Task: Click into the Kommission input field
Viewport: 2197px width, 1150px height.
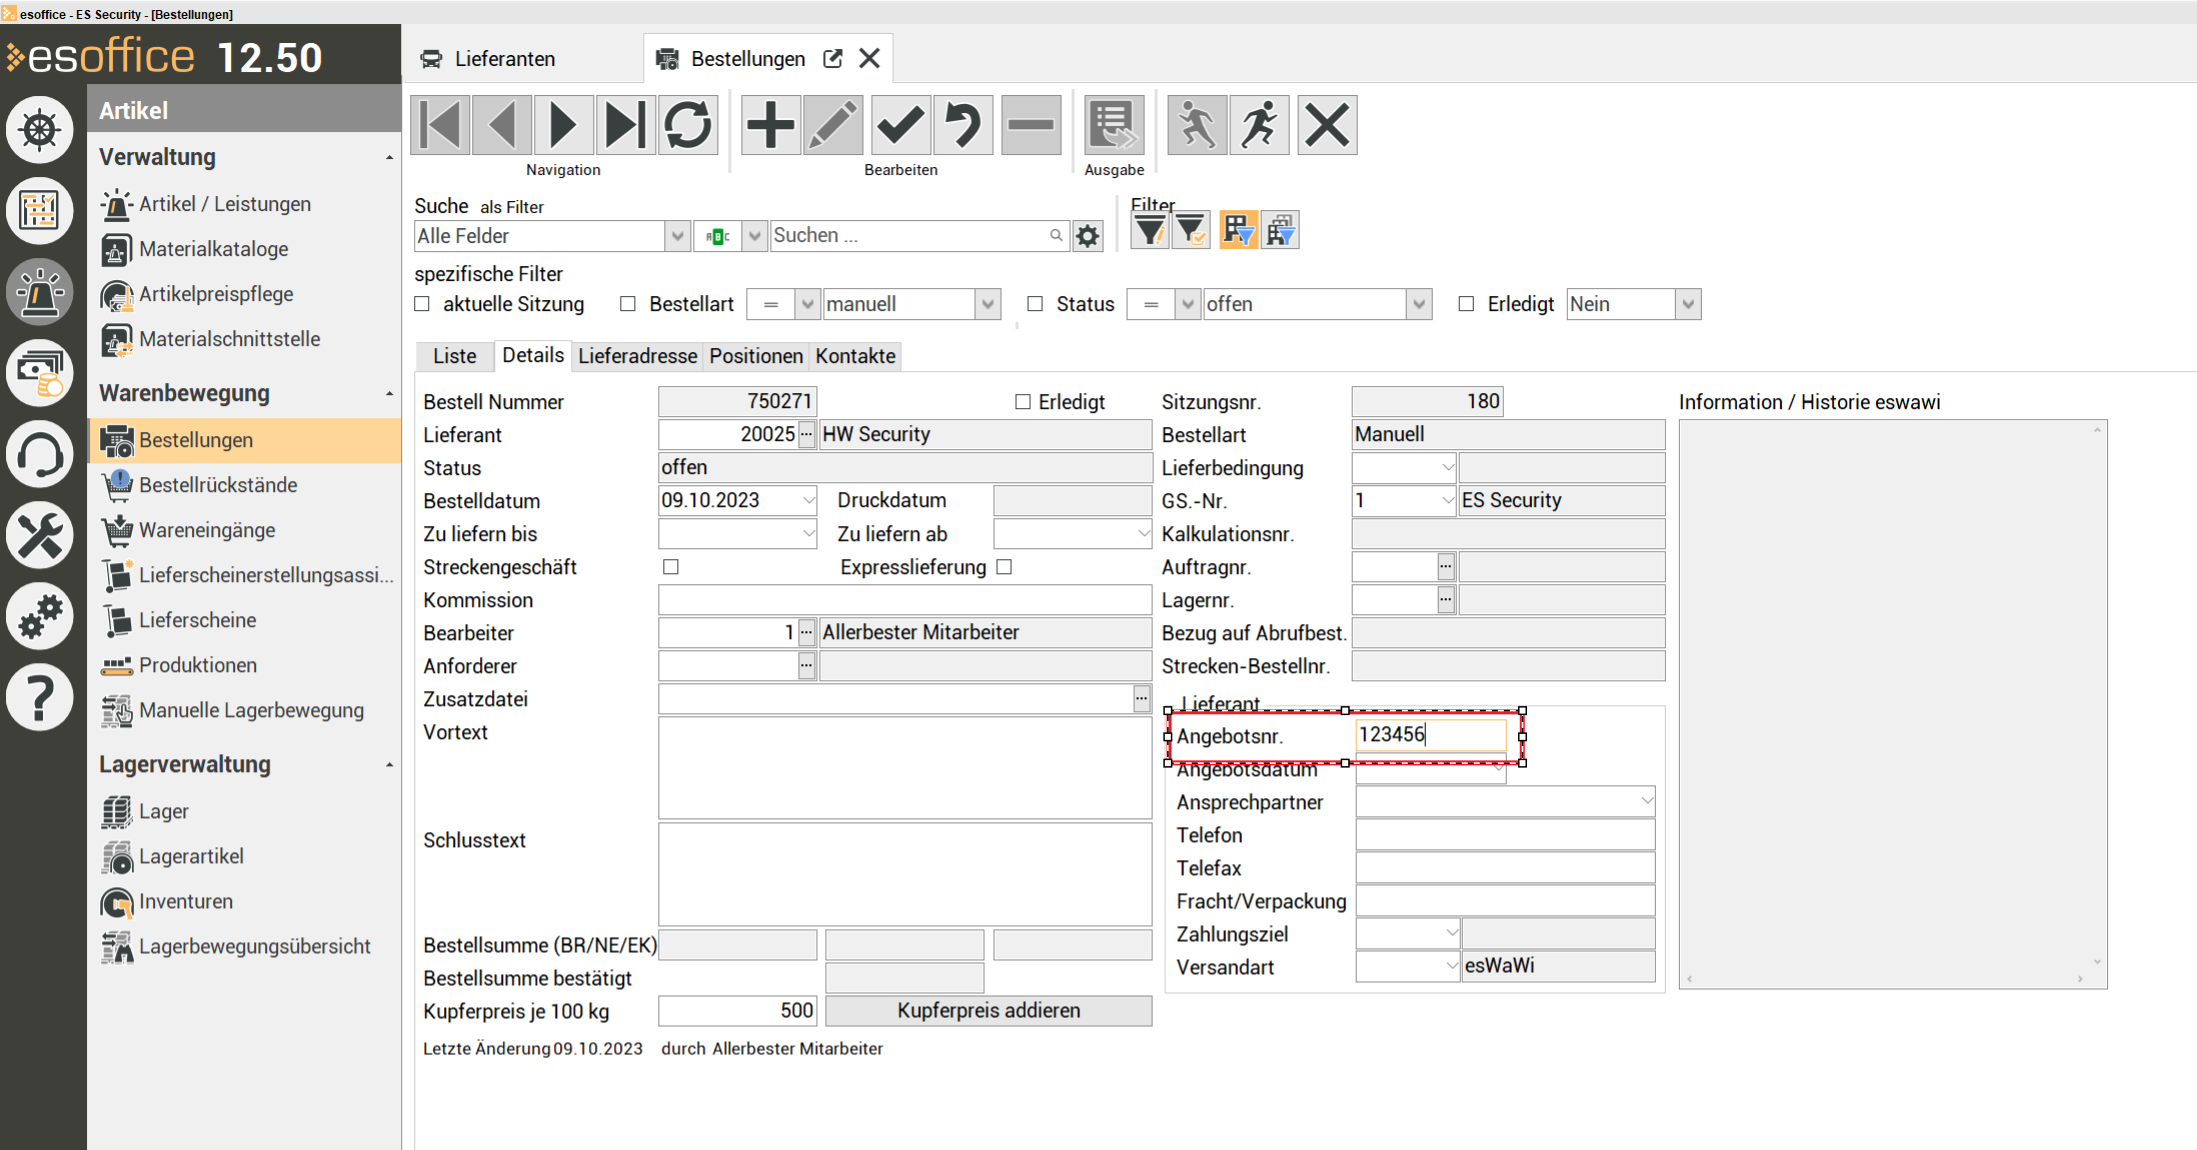Action: pyautogui.click(x=904, y=600)
